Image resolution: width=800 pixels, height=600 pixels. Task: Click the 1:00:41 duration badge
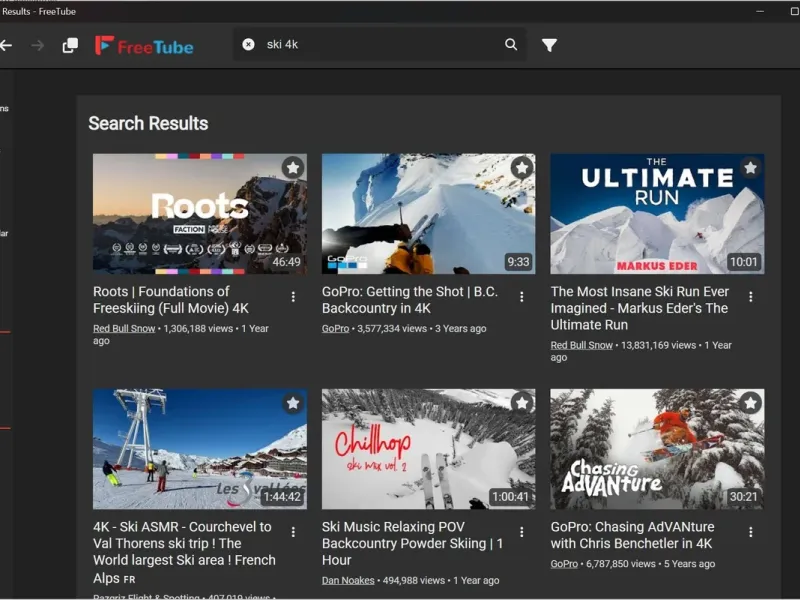click(x=511, y=497)
